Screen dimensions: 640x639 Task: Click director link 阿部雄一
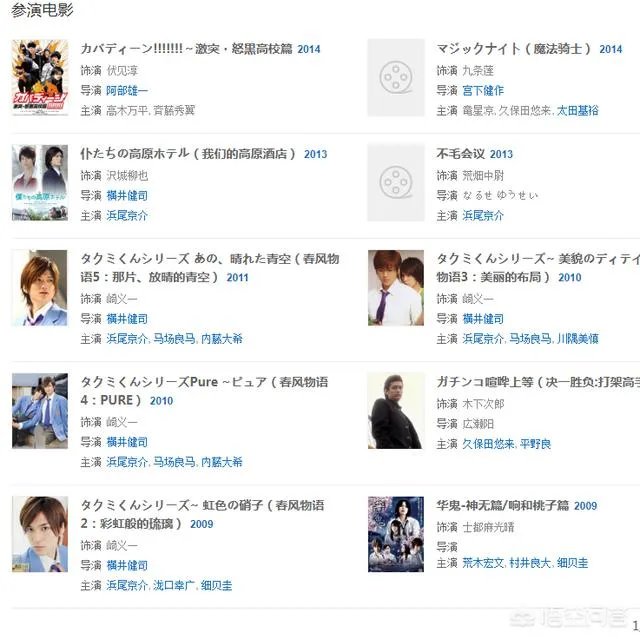[127, 90]
